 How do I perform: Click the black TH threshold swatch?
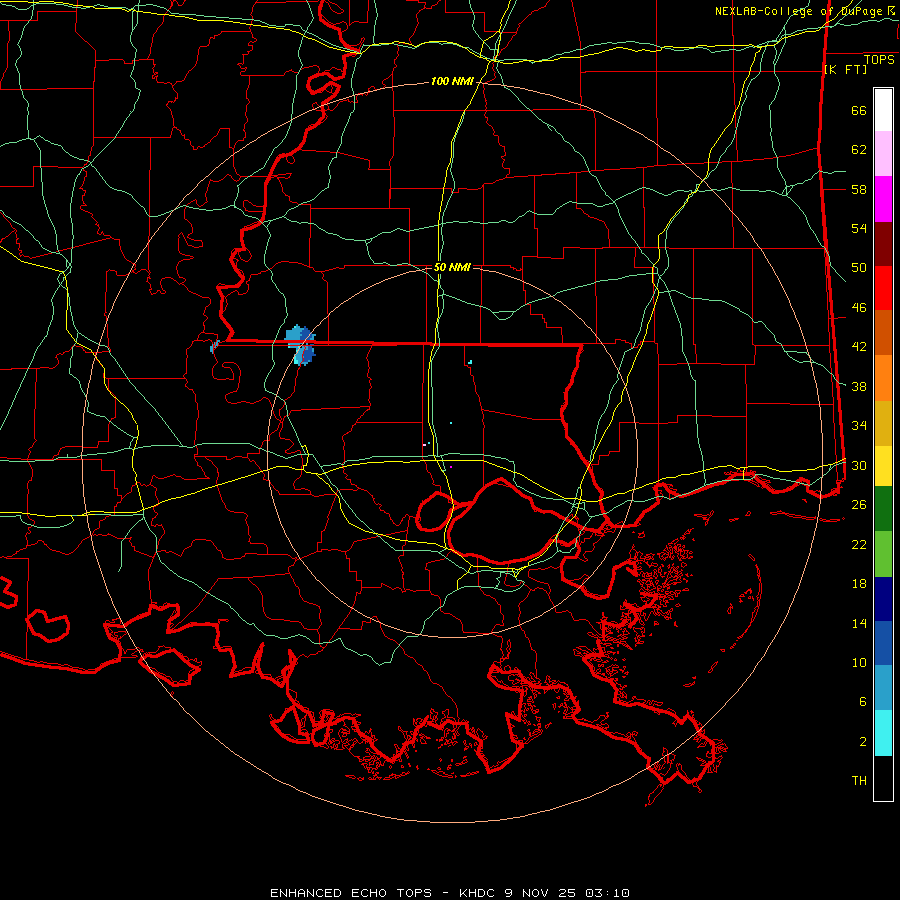point(883,778)
